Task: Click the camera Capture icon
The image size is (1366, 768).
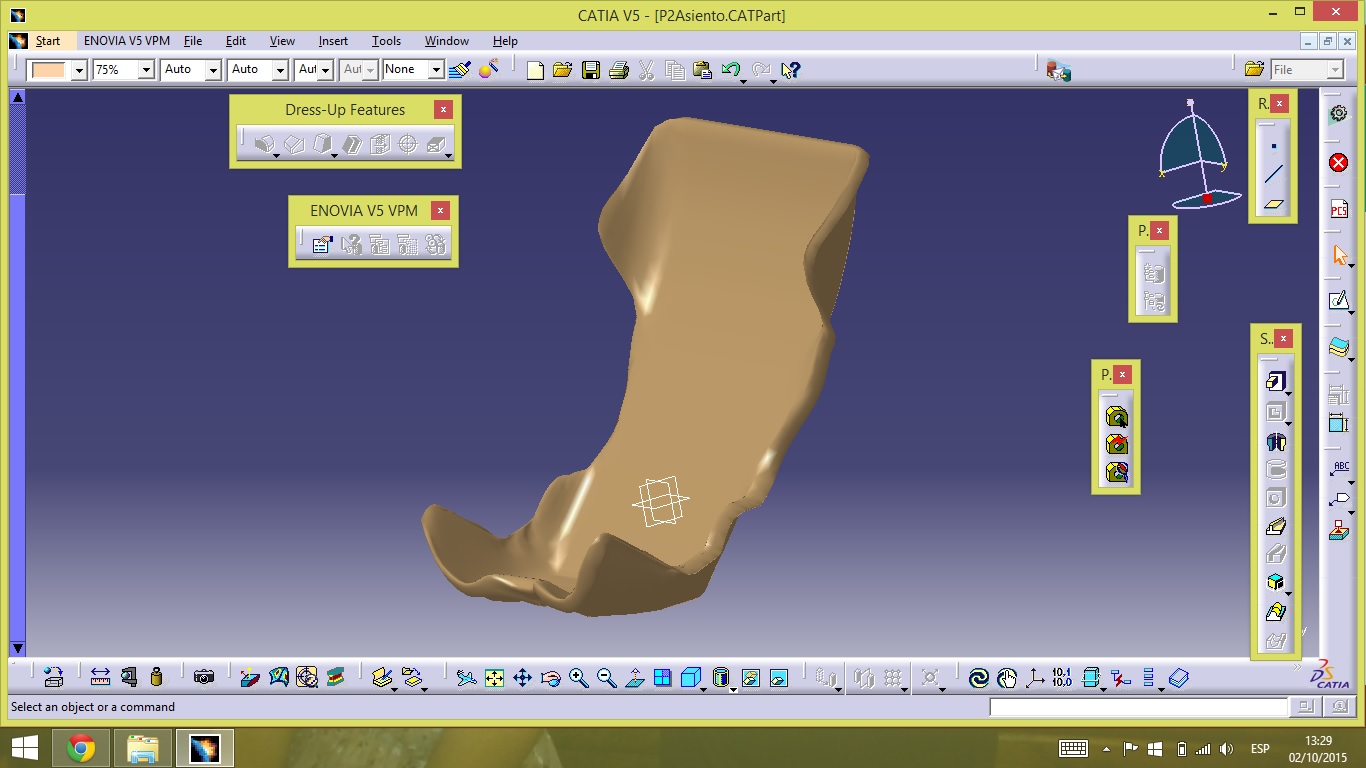Action: pyautogui.click(x=204, y=677)
